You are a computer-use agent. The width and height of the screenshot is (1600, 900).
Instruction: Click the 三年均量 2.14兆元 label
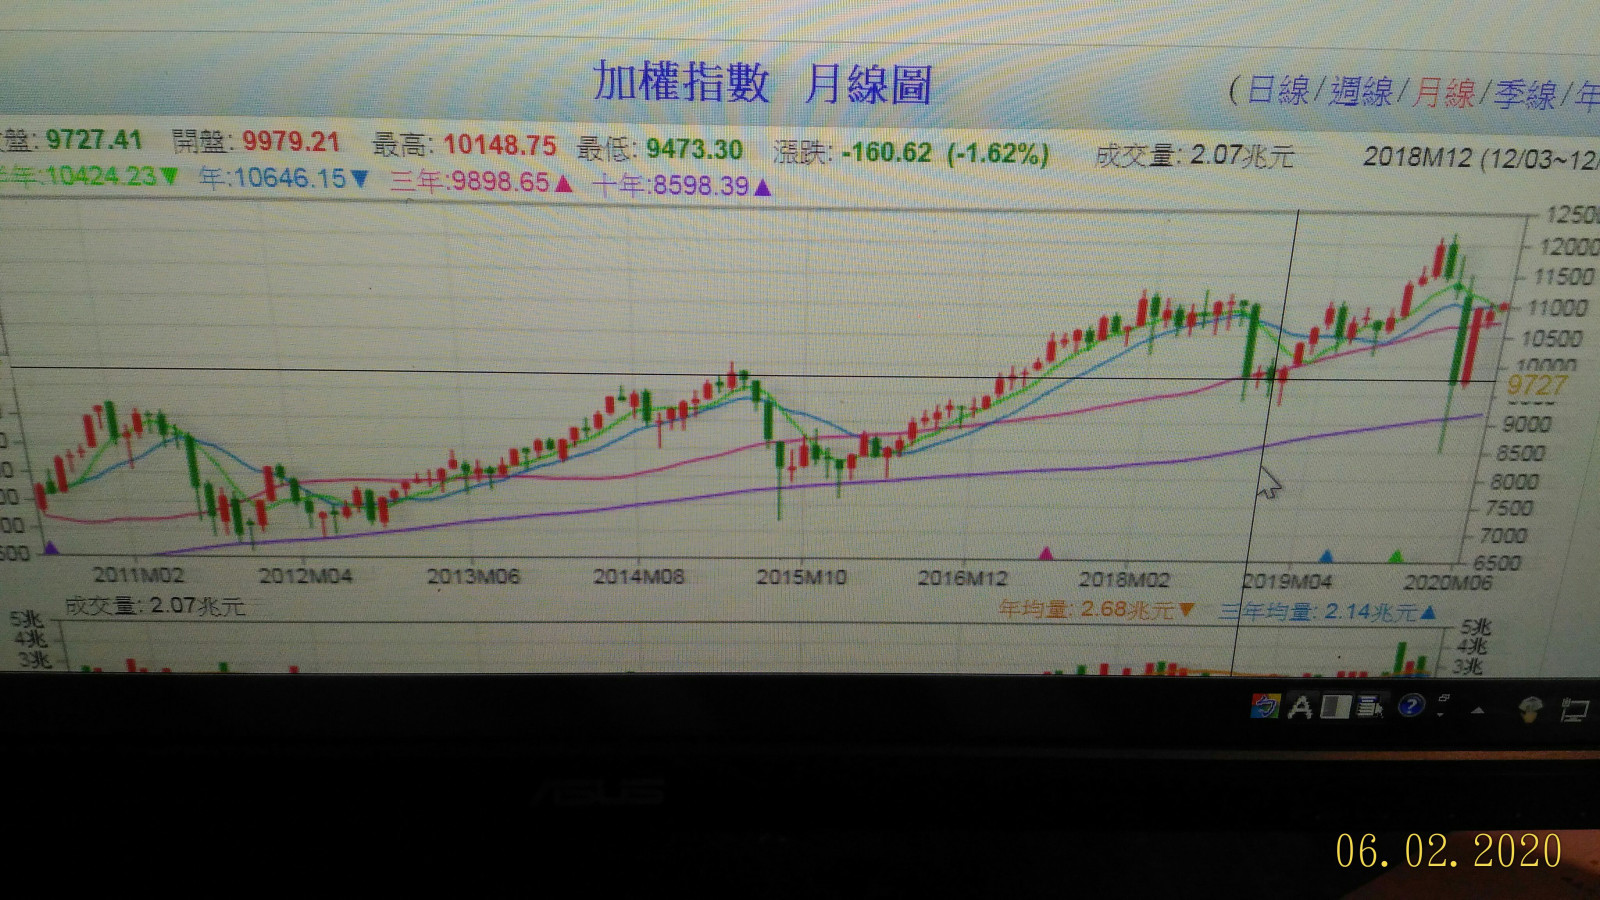click(x=1328, y=611)
